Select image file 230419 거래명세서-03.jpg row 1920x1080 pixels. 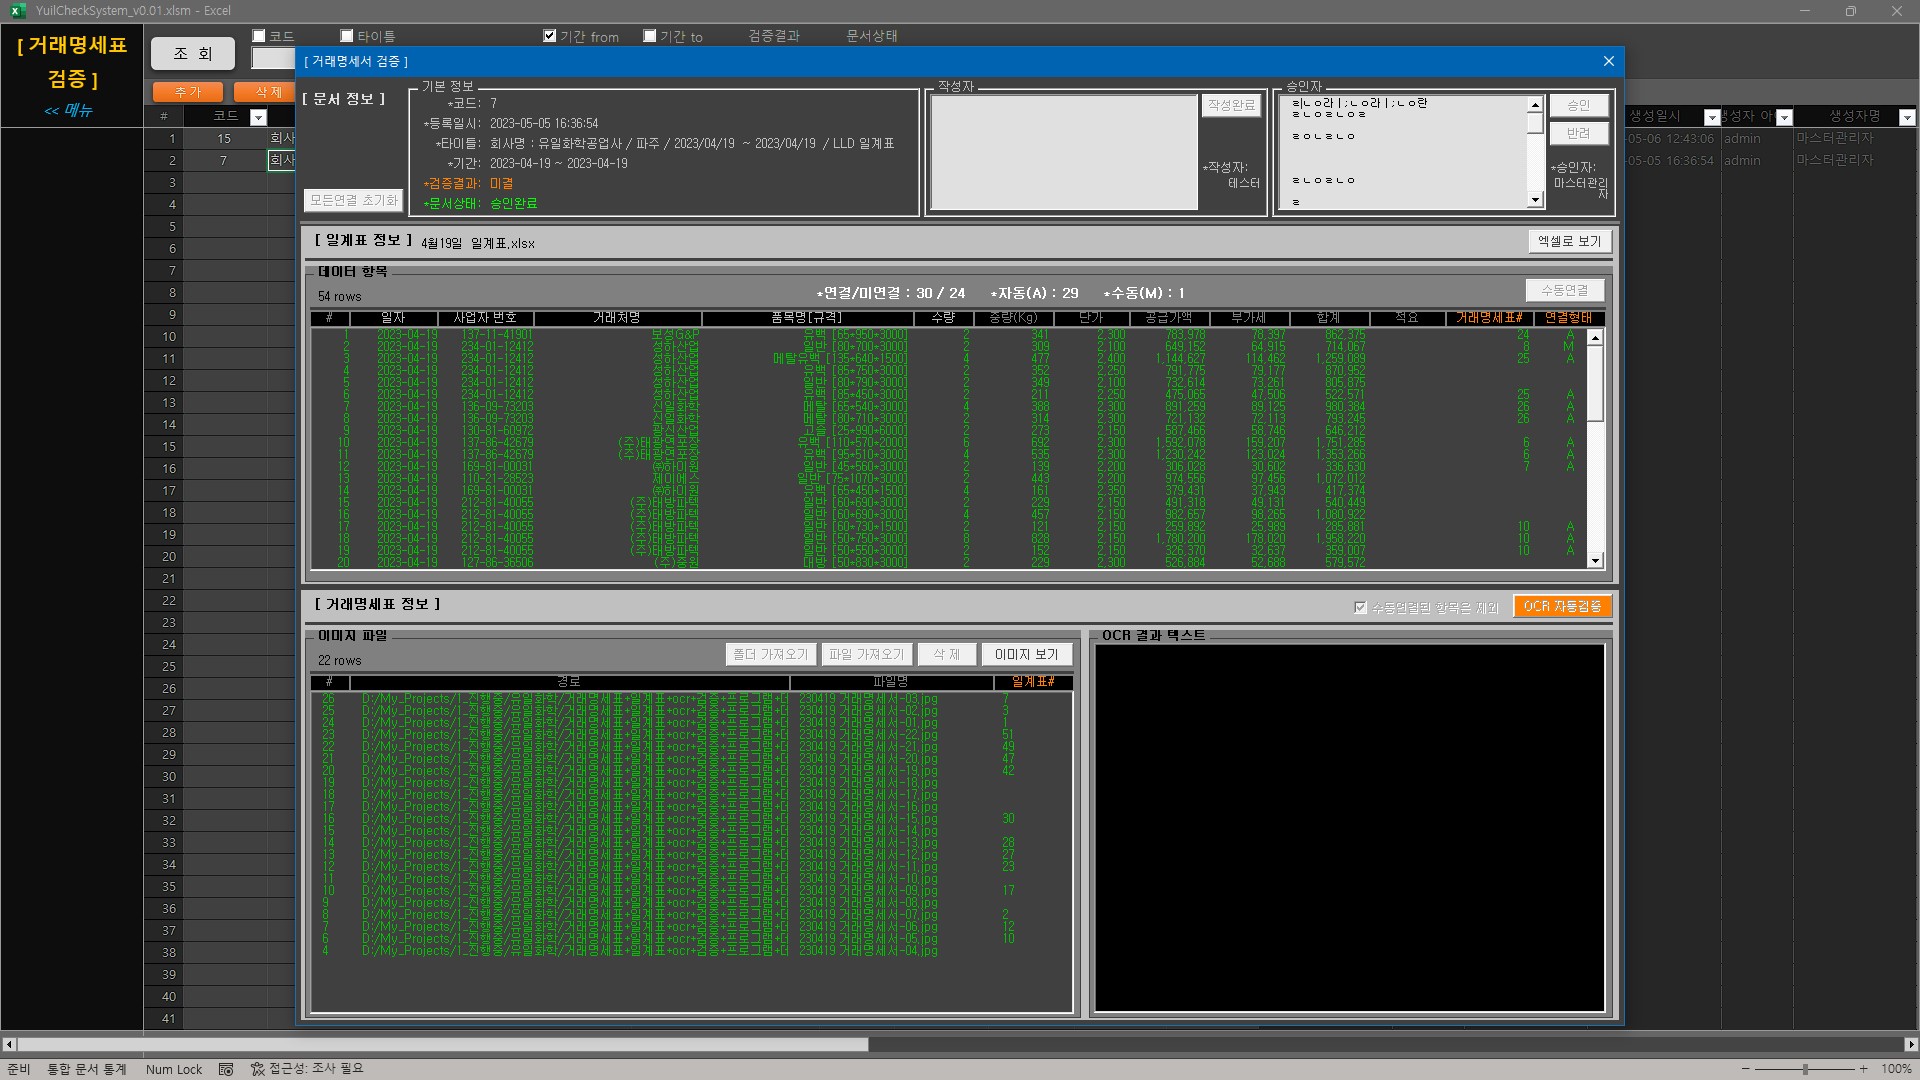click(691, 699)
